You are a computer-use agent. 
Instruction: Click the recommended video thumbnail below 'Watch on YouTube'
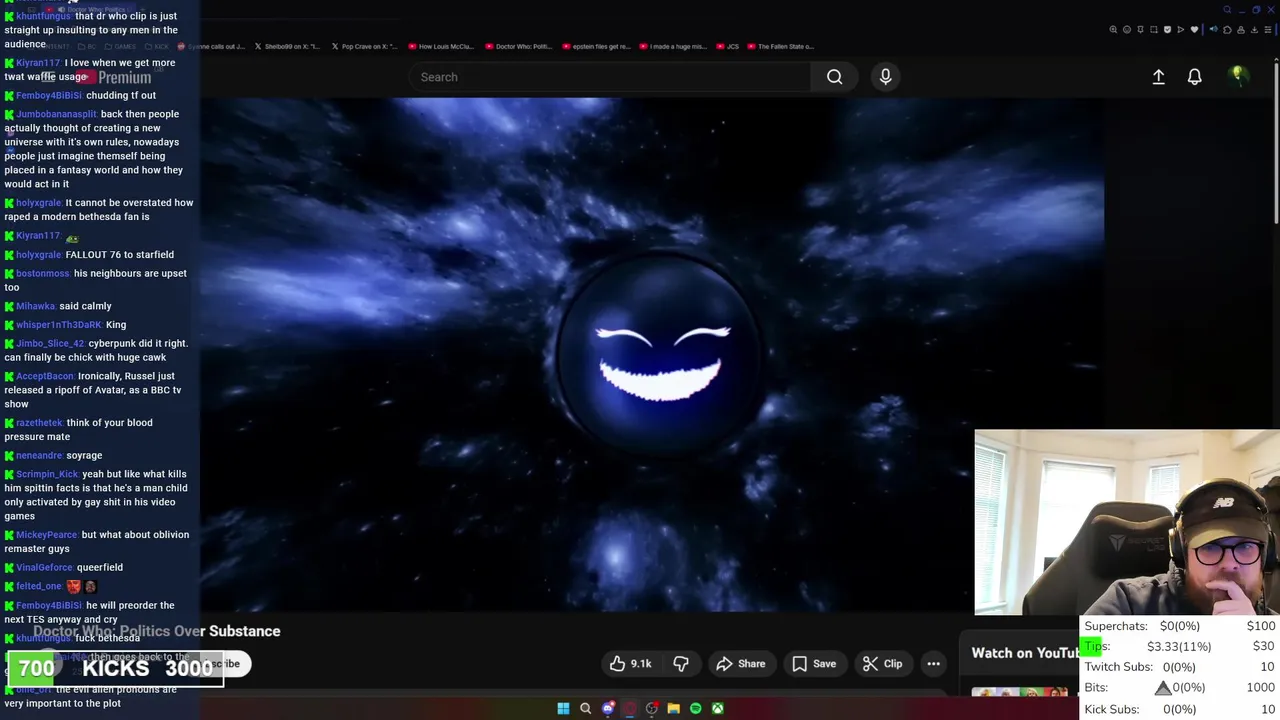(1020, 692)
